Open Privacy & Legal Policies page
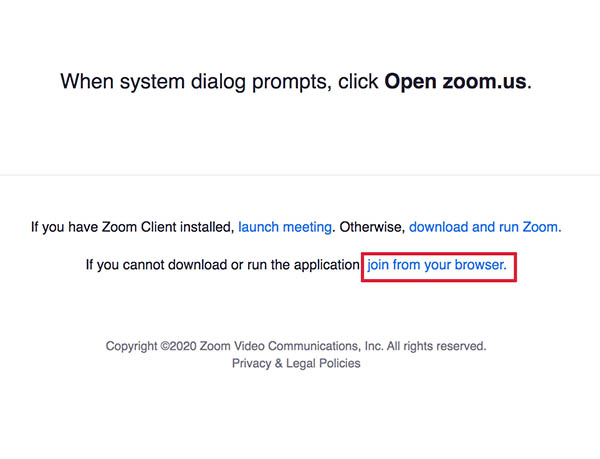Screen dimensions: 600x459 tap(296, 363)
